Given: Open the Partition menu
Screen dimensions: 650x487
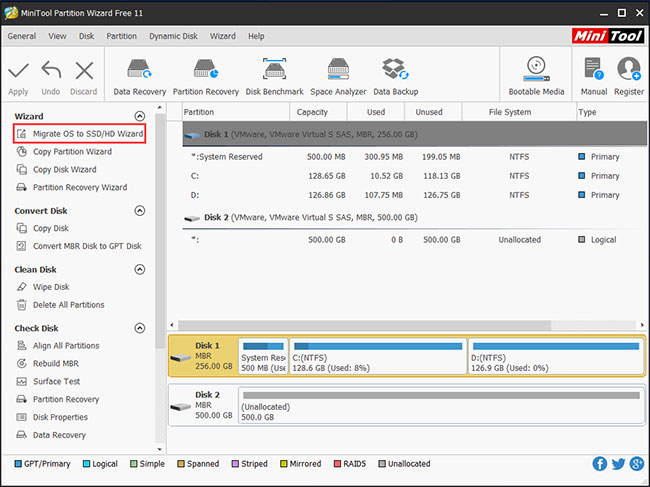Looking at the screenshot, I should [x=121, y=36].
